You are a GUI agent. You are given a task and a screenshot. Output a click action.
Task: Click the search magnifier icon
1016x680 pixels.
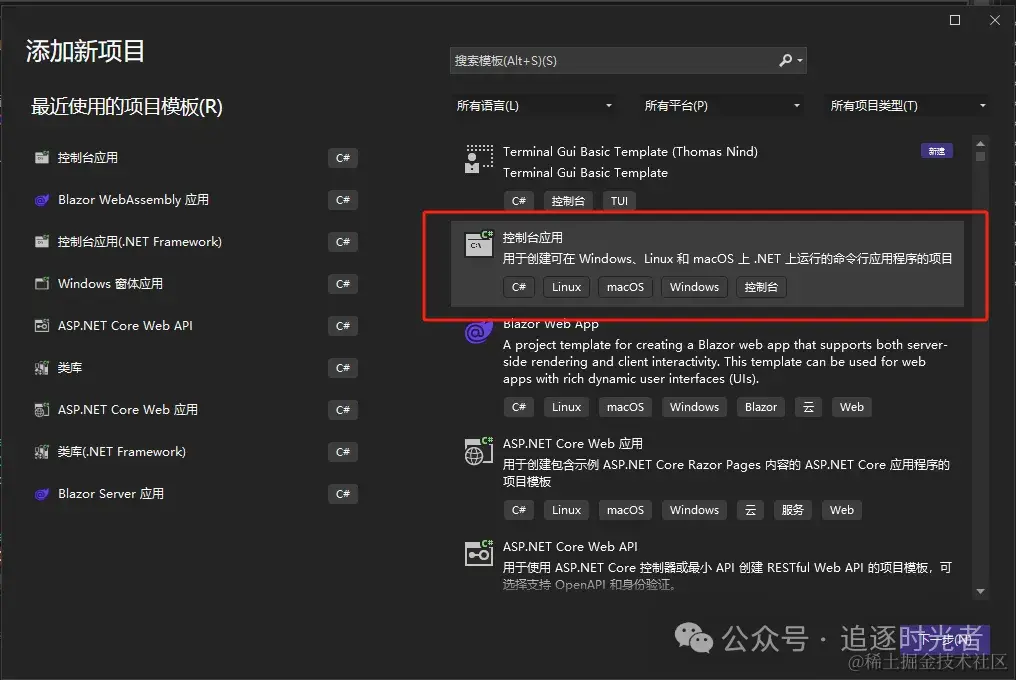point(785,60)
